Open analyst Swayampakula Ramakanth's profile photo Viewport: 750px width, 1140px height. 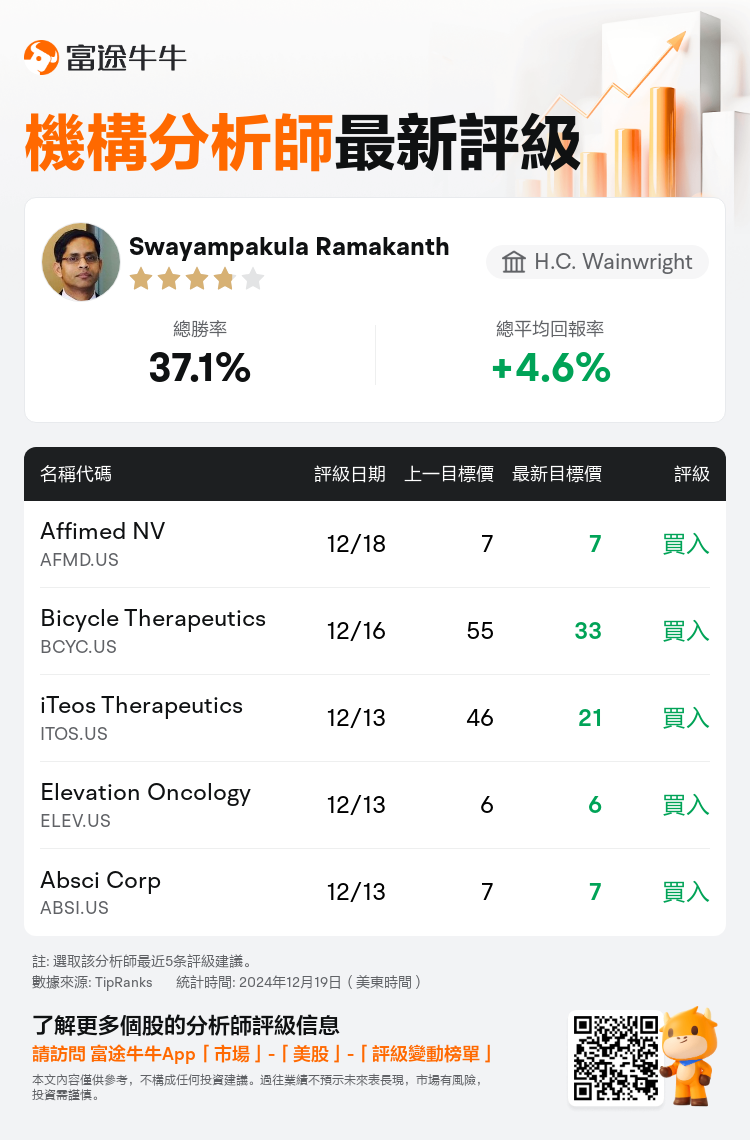[81, 262]
